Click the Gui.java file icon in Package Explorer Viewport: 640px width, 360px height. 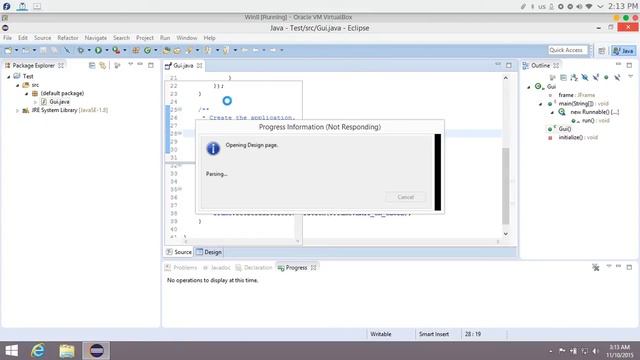tap(44, 102)
